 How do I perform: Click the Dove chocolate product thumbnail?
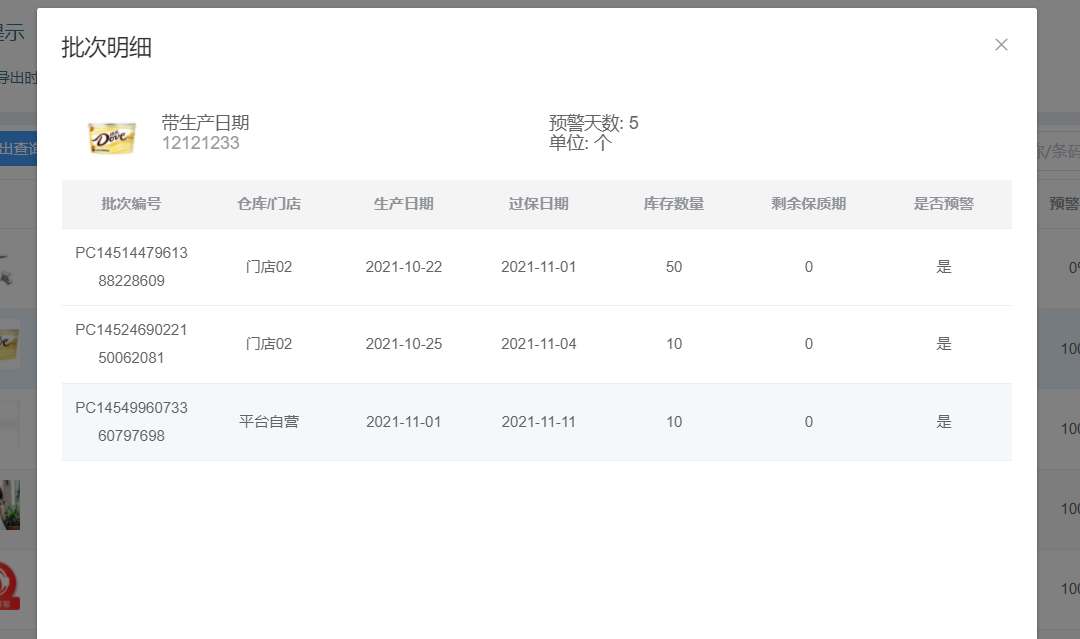point(111,137)
